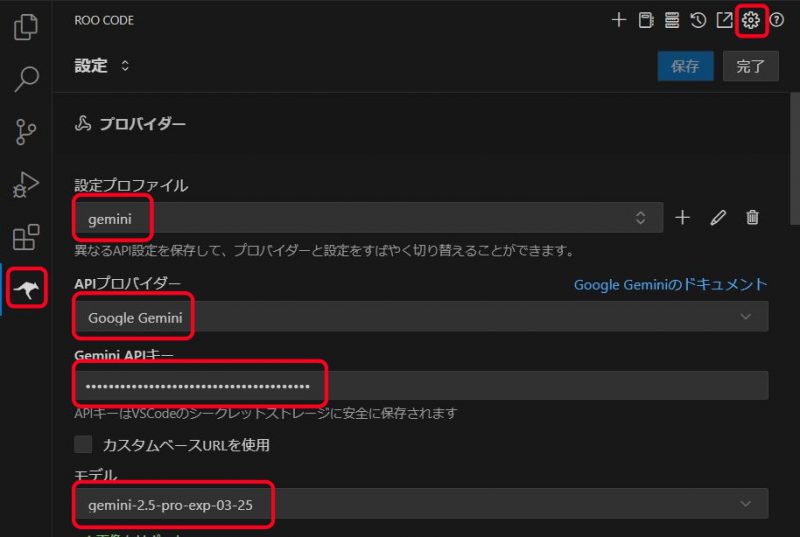
Task: Click the 完了 done button
Action: click(751, 66)
